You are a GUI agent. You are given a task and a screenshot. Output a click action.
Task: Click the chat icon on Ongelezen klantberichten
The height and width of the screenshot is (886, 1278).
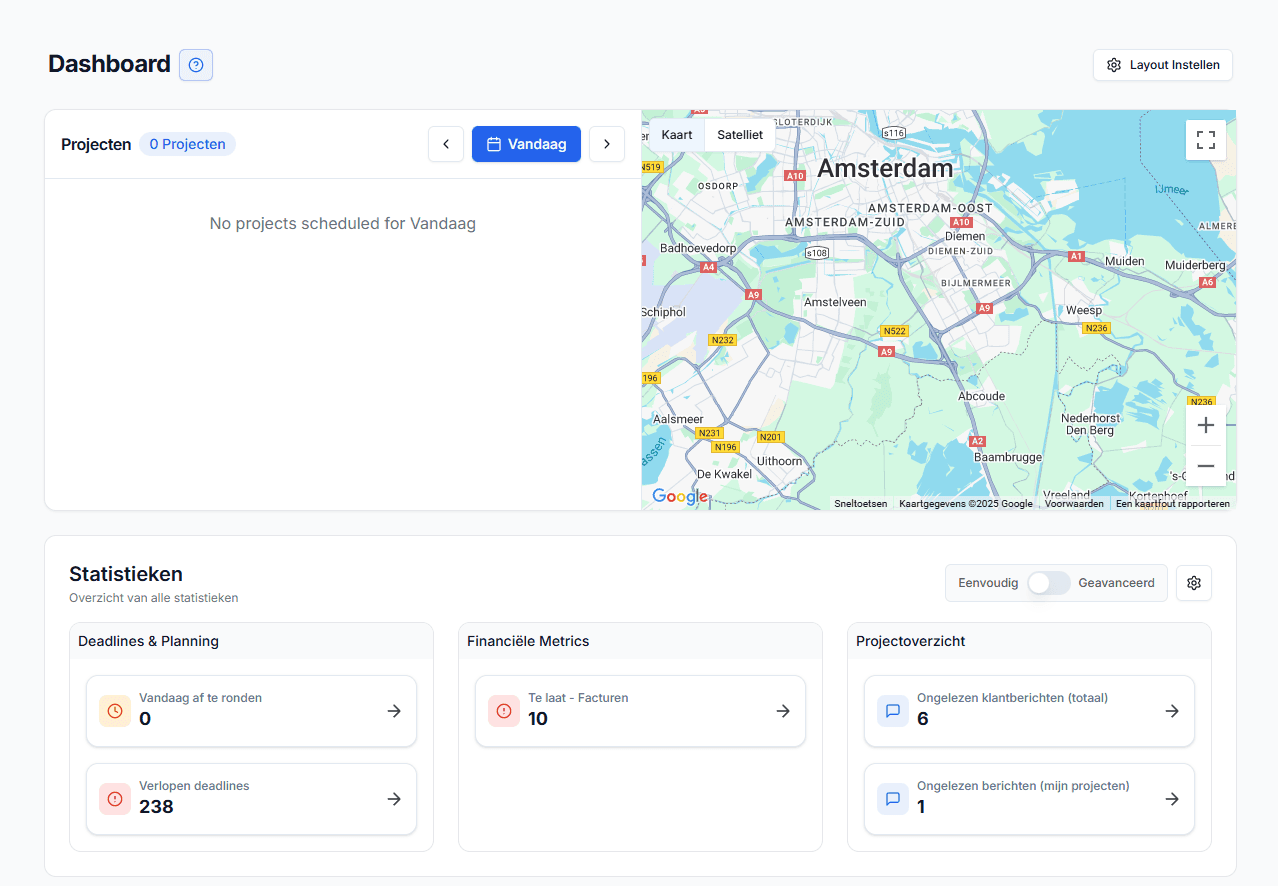pyautogui.click(x=892, y=710)
